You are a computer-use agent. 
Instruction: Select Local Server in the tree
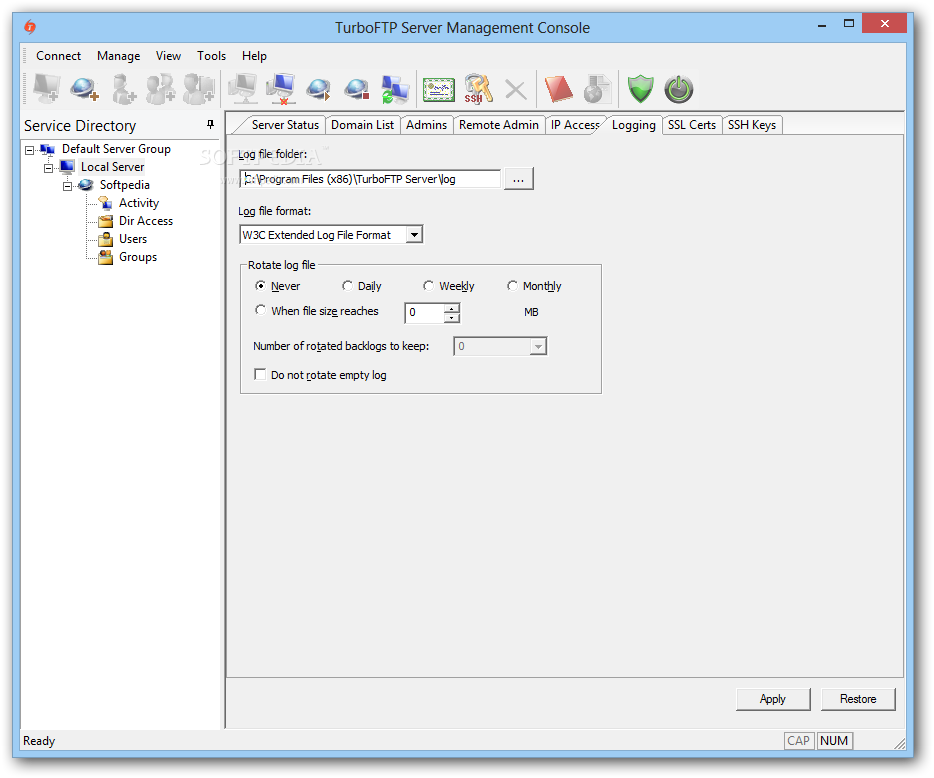(x=113, y=167)
